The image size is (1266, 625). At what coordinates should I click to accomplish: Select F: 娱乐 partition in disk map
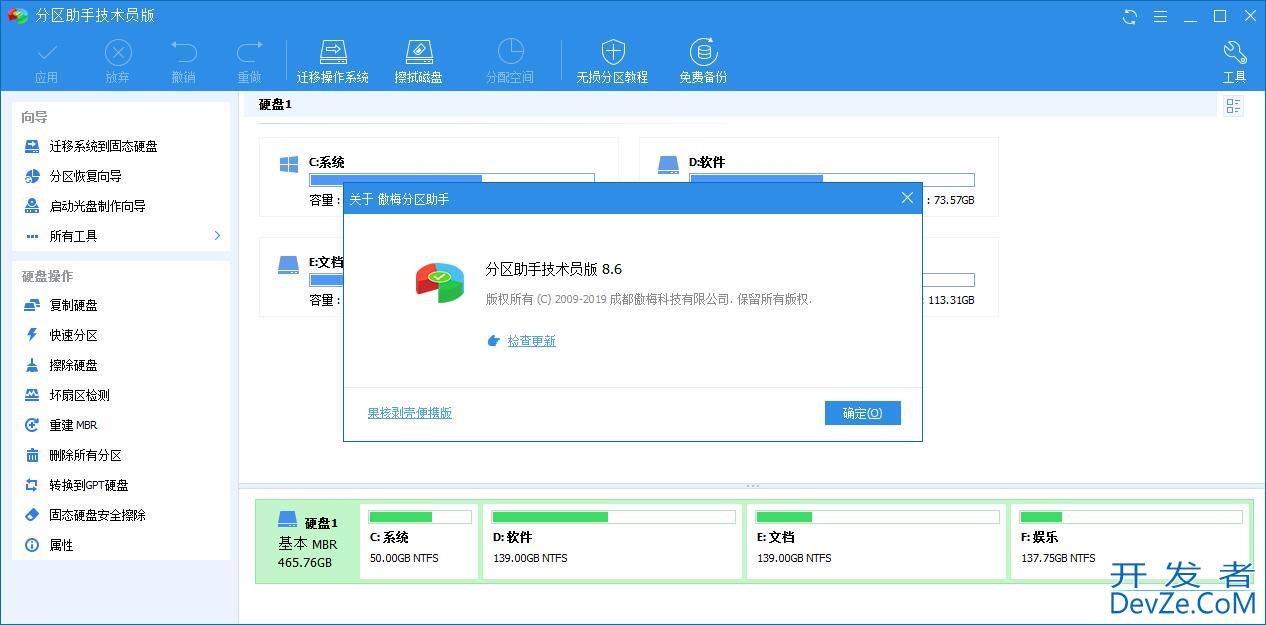1130,541
